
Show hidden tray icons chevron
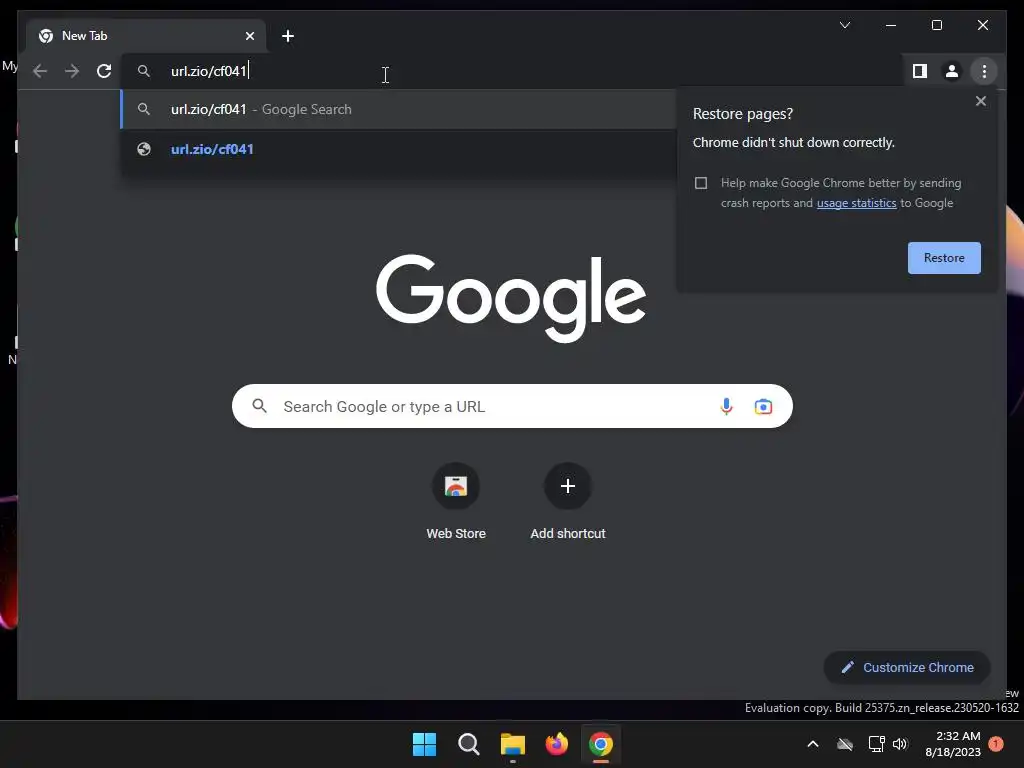[813, 744]
